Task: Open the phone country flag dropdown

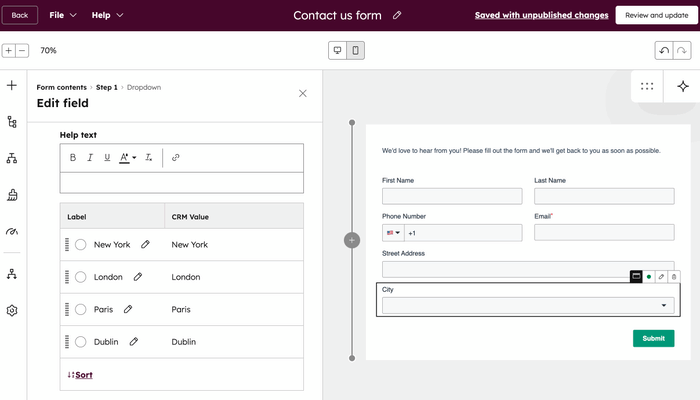Action: click(x=393, y=233)
